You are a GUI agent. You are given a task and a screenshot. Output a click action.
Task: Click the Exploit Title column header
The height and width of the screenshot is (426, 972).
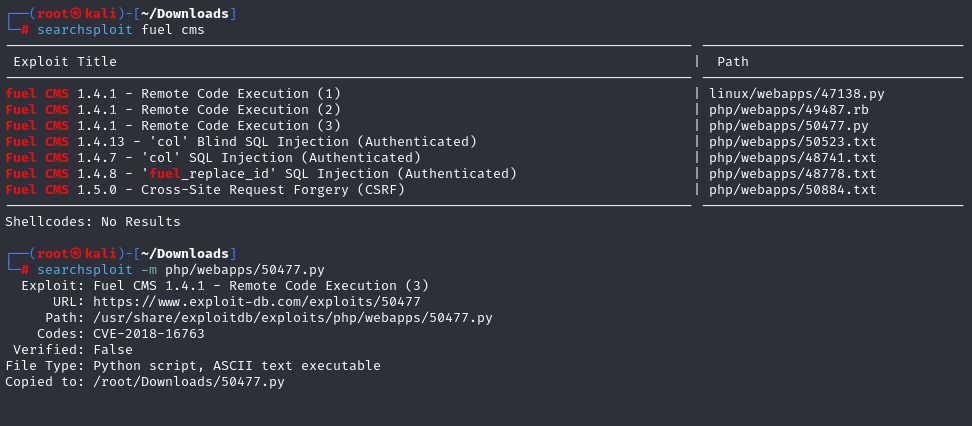point(65,61)
